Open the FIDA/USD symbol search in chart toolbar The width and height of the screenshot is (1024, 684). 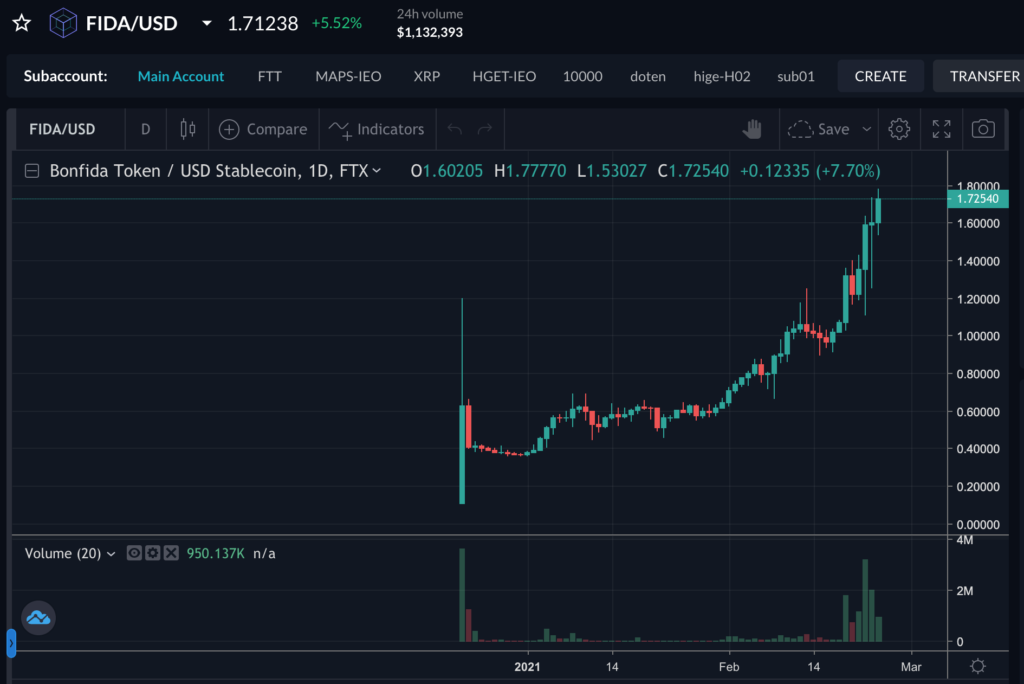click(62, 129)
